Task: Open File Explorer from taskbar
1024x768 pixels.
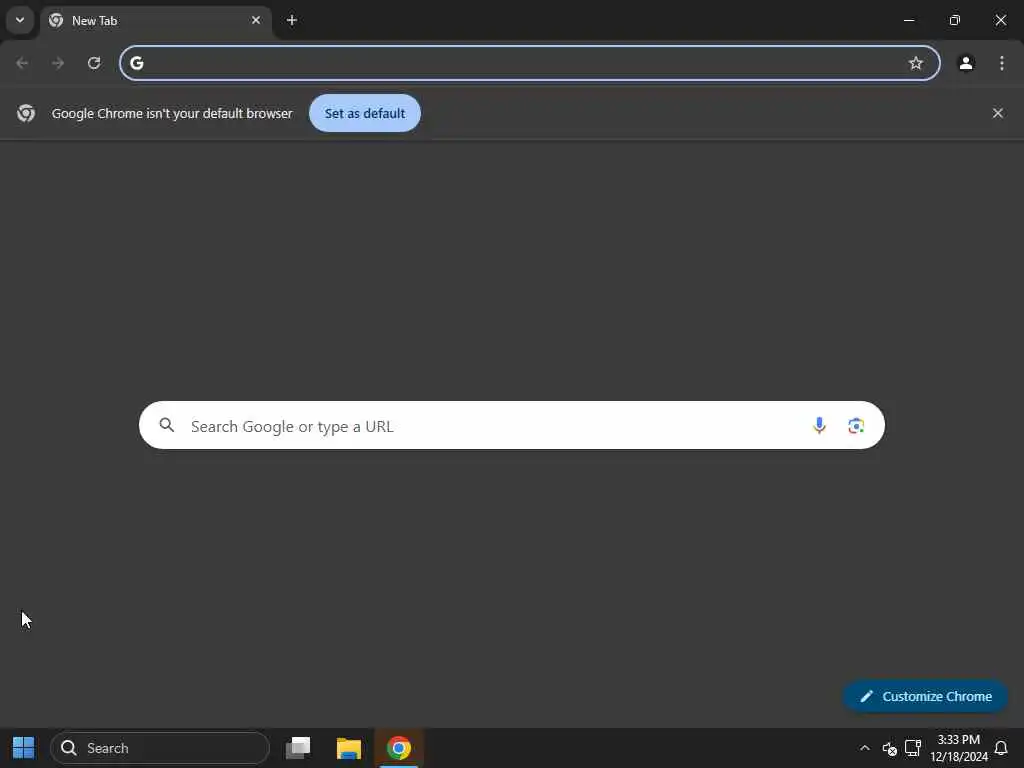Action: click(349, 748)
